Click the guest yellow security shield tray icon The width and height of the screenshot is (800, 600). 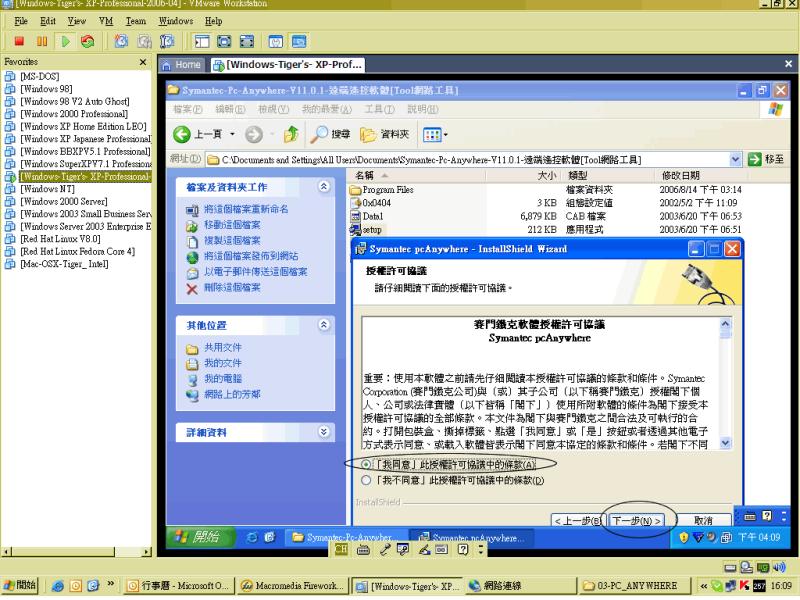[x=684, y=537]
